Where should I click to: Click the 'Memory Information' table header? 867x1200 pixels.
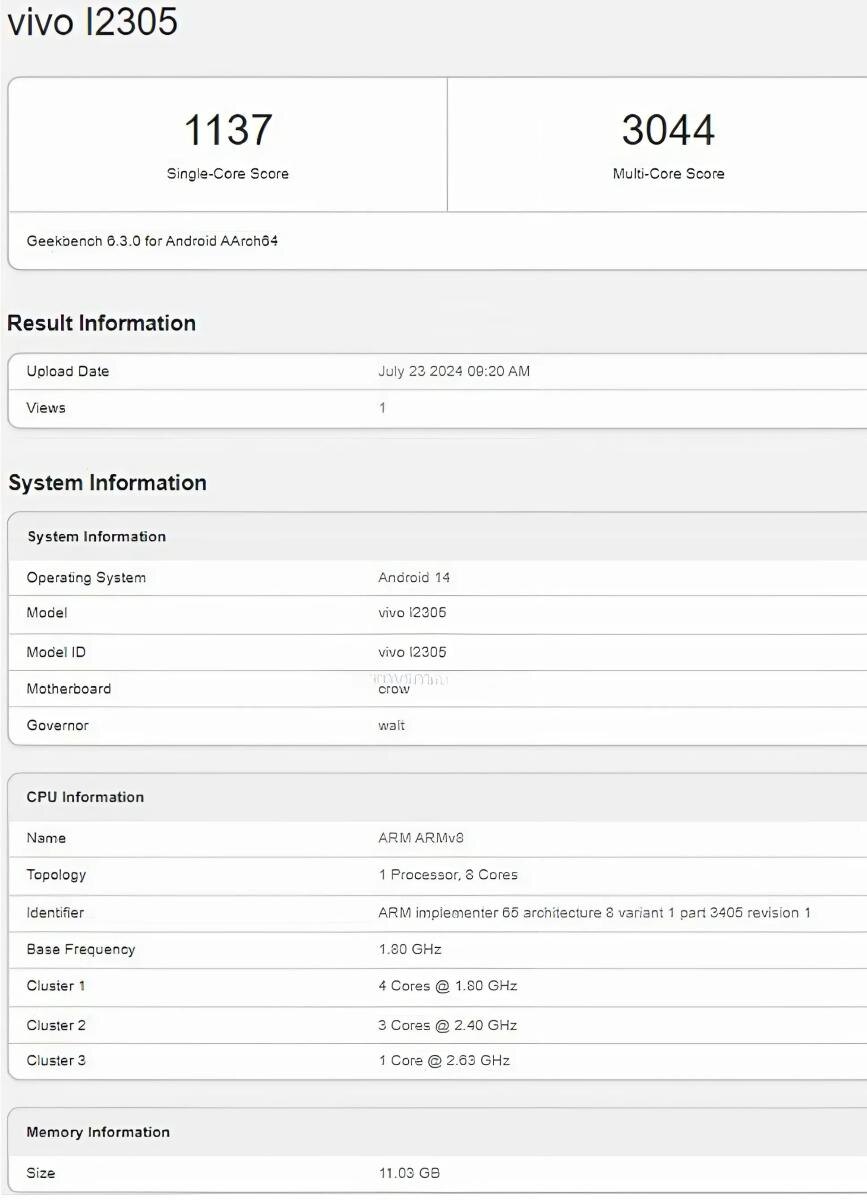[x=98, y=1133]
